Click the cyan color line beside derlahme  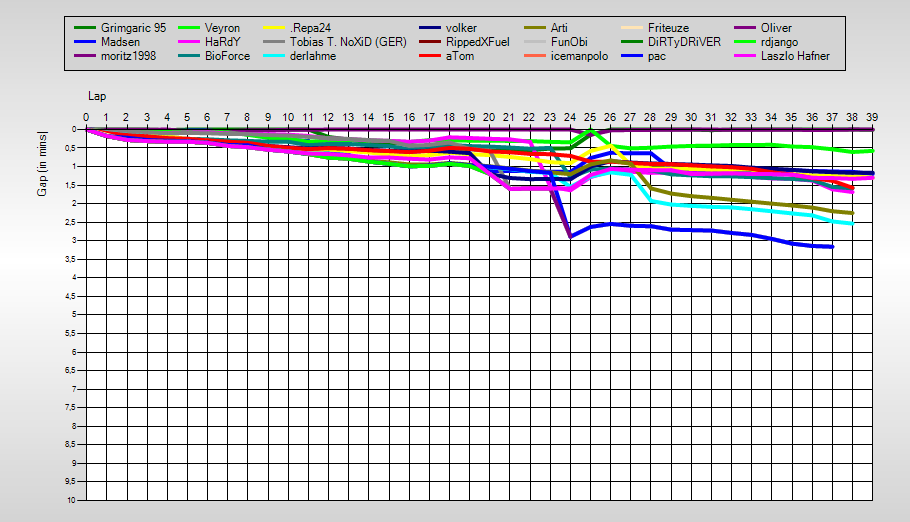point(274,56)
